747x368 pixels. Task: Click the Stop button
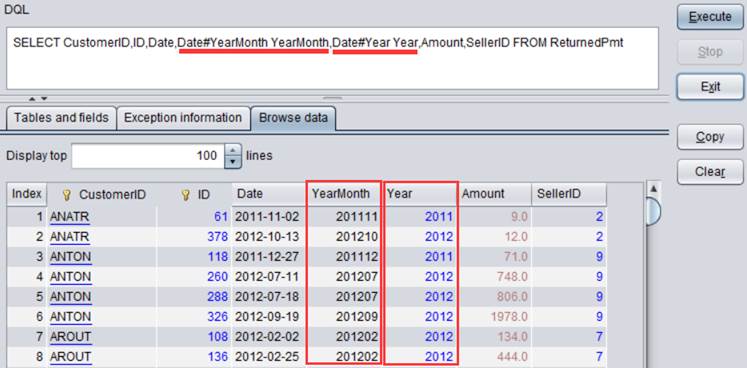[x=710, y=51]
